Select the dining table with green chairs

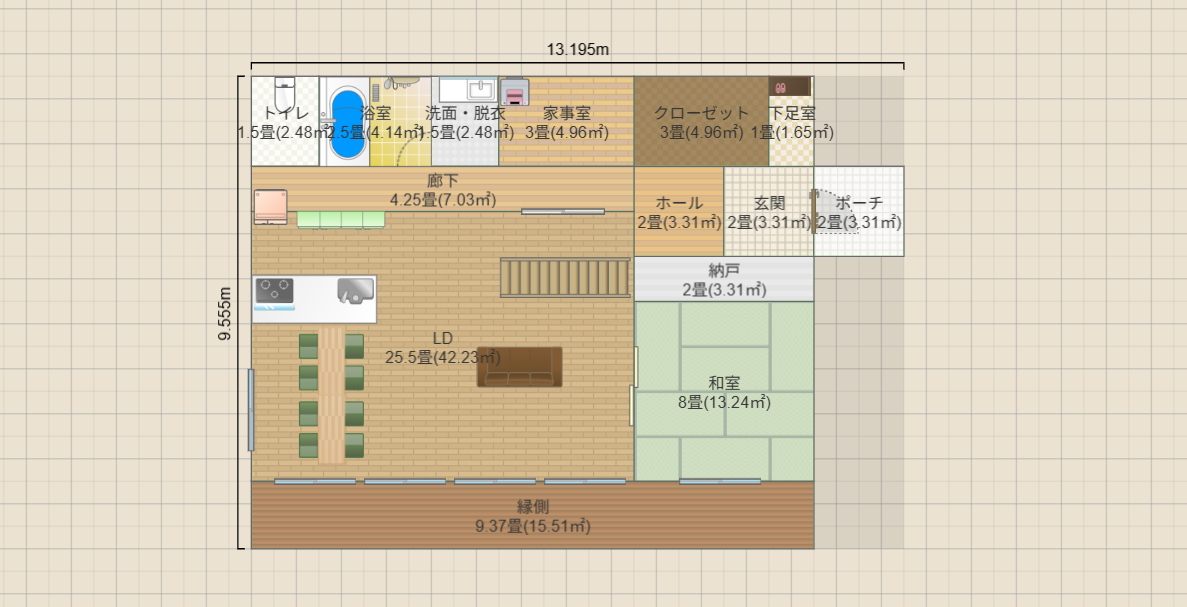pos(330,390)
